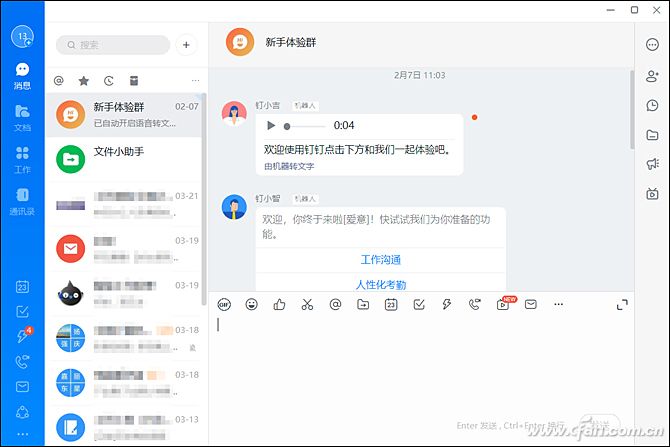Click the 新手体验群 group avatar in header
670x447 pixels.
point(240,42)
